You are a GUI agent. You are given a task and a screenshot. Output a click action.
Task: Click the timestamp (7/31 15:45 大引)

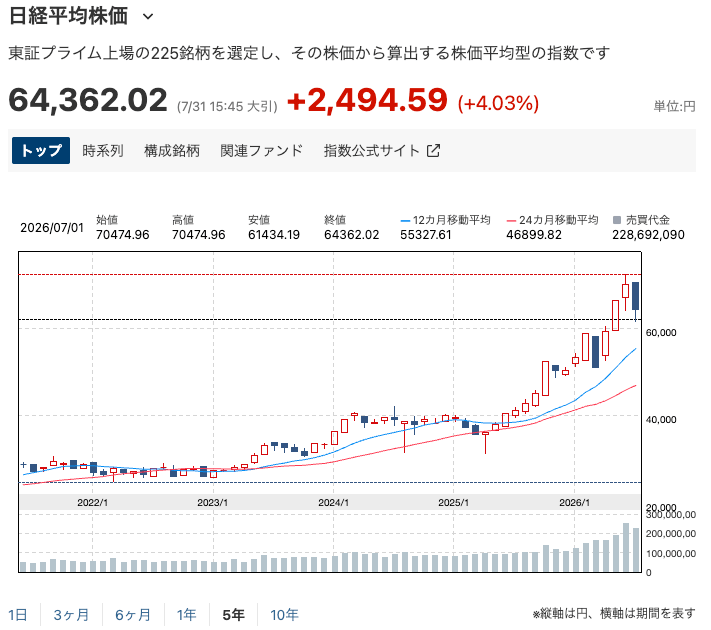(227, 107)
